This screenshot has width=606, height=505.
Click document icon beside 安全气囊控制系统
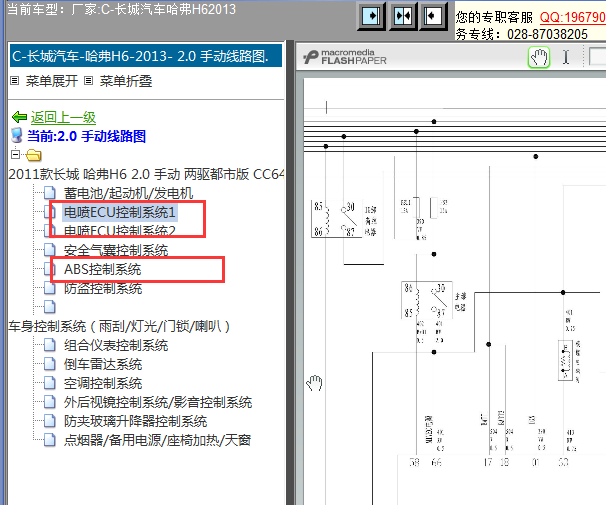click(x=49, y=250)
